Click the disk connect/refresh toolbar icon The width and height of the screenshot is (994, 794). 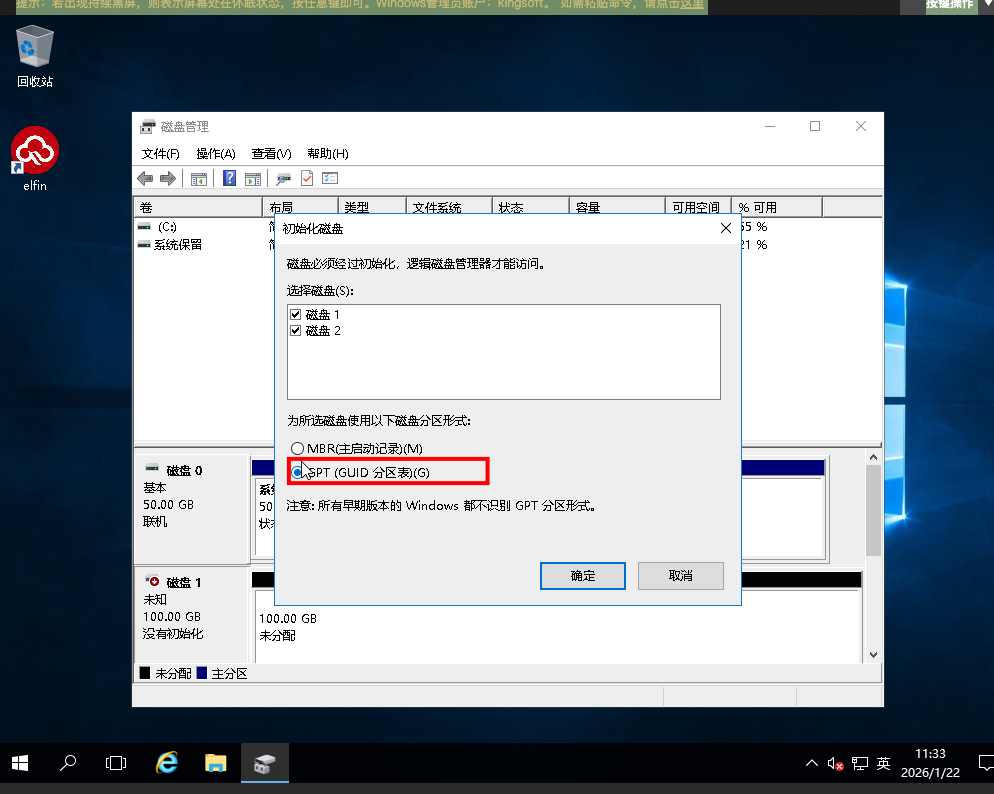tap(283, 179)
